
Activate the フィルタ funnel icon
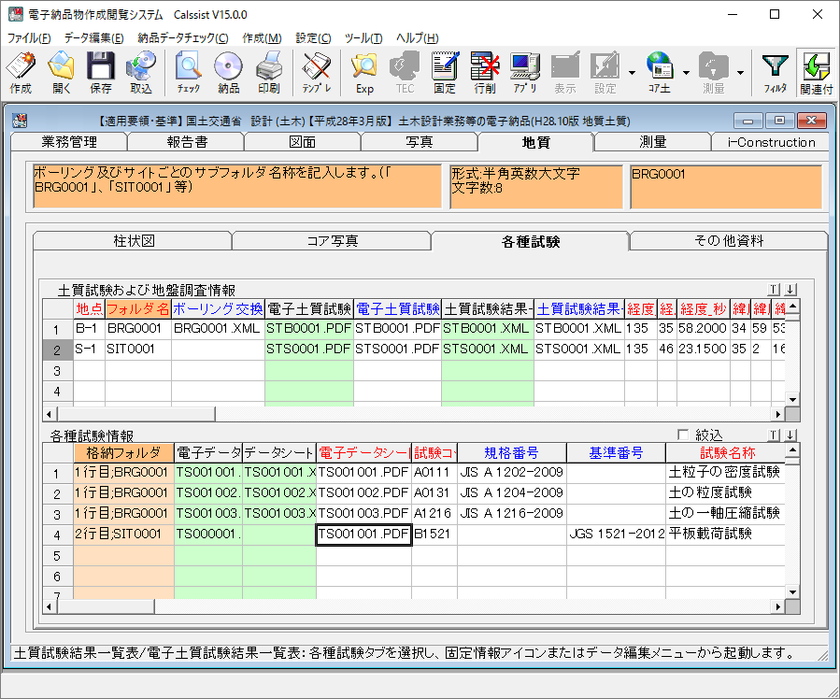(x=775, y=72)
